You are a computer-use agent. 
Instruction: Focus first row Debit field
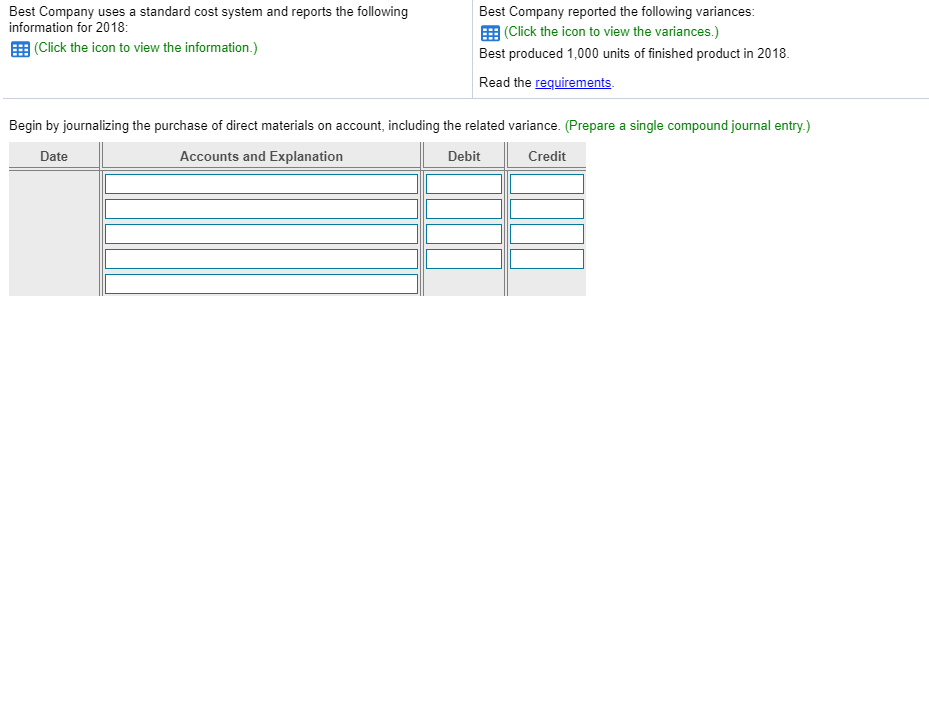click(464, 184)
